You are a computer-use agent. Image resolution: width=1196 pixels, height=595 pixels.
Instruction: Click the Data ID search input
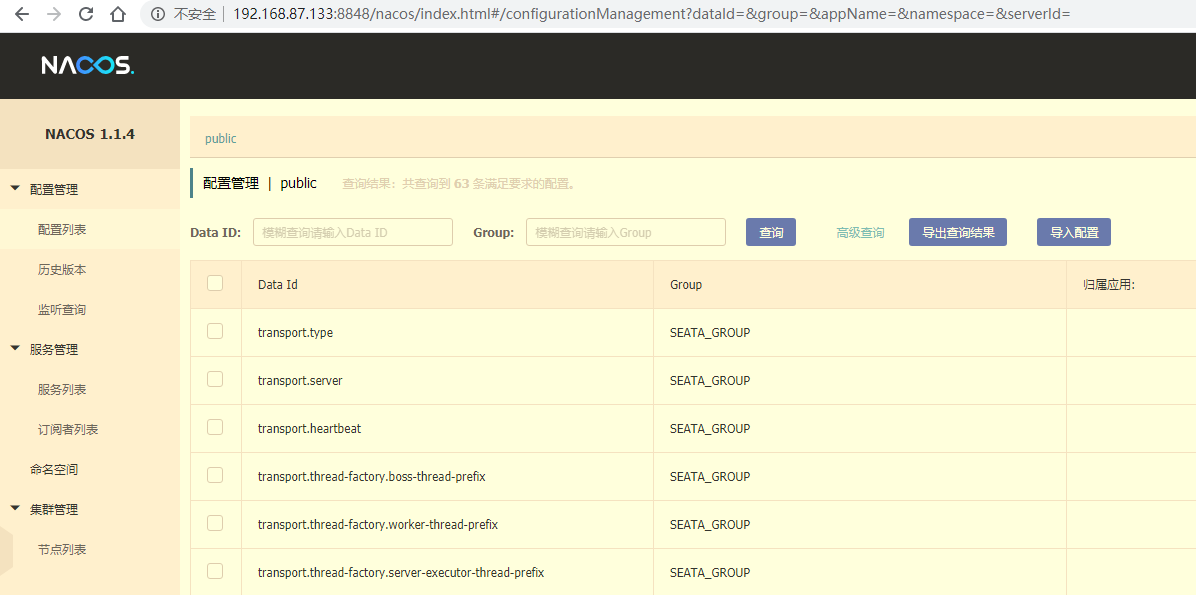tap(352, 231)
